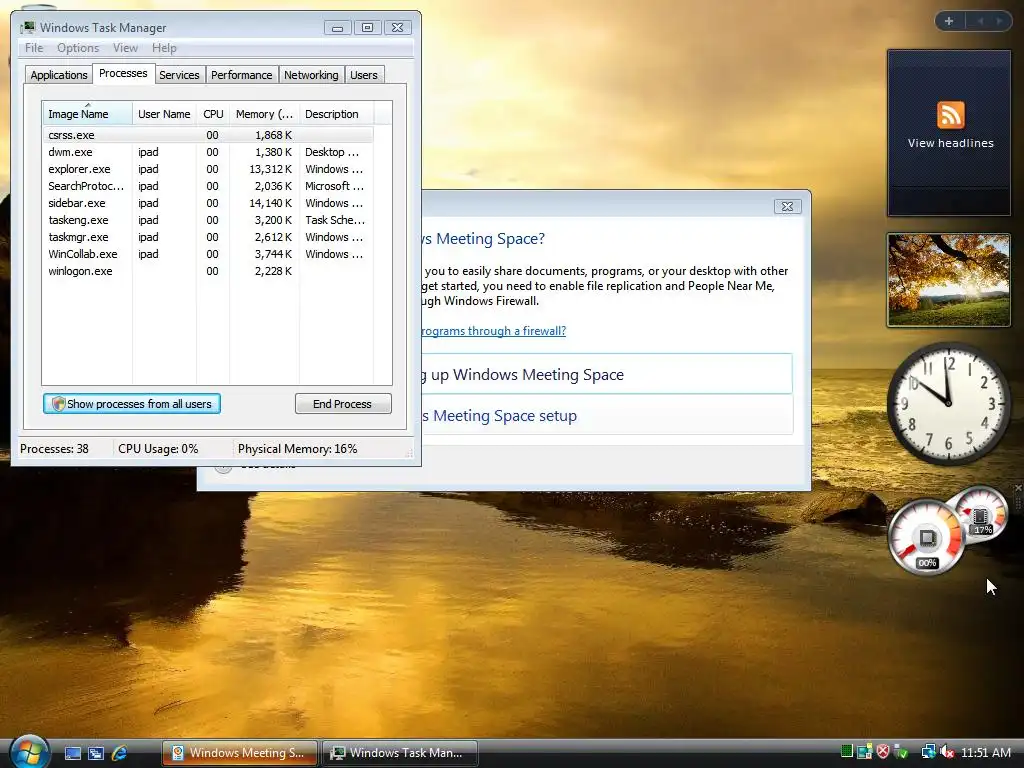Click the memory meter gadget showing 17%

click(980, 515)
